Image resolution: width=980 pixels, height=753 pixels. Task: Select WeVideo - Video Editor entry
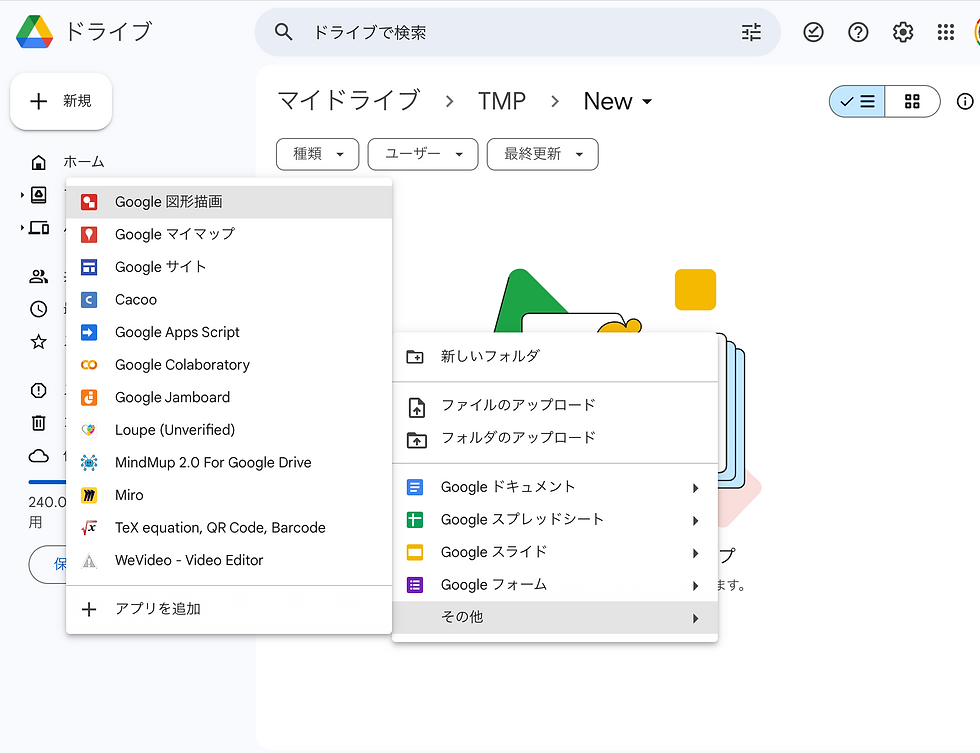pos(229,560)
